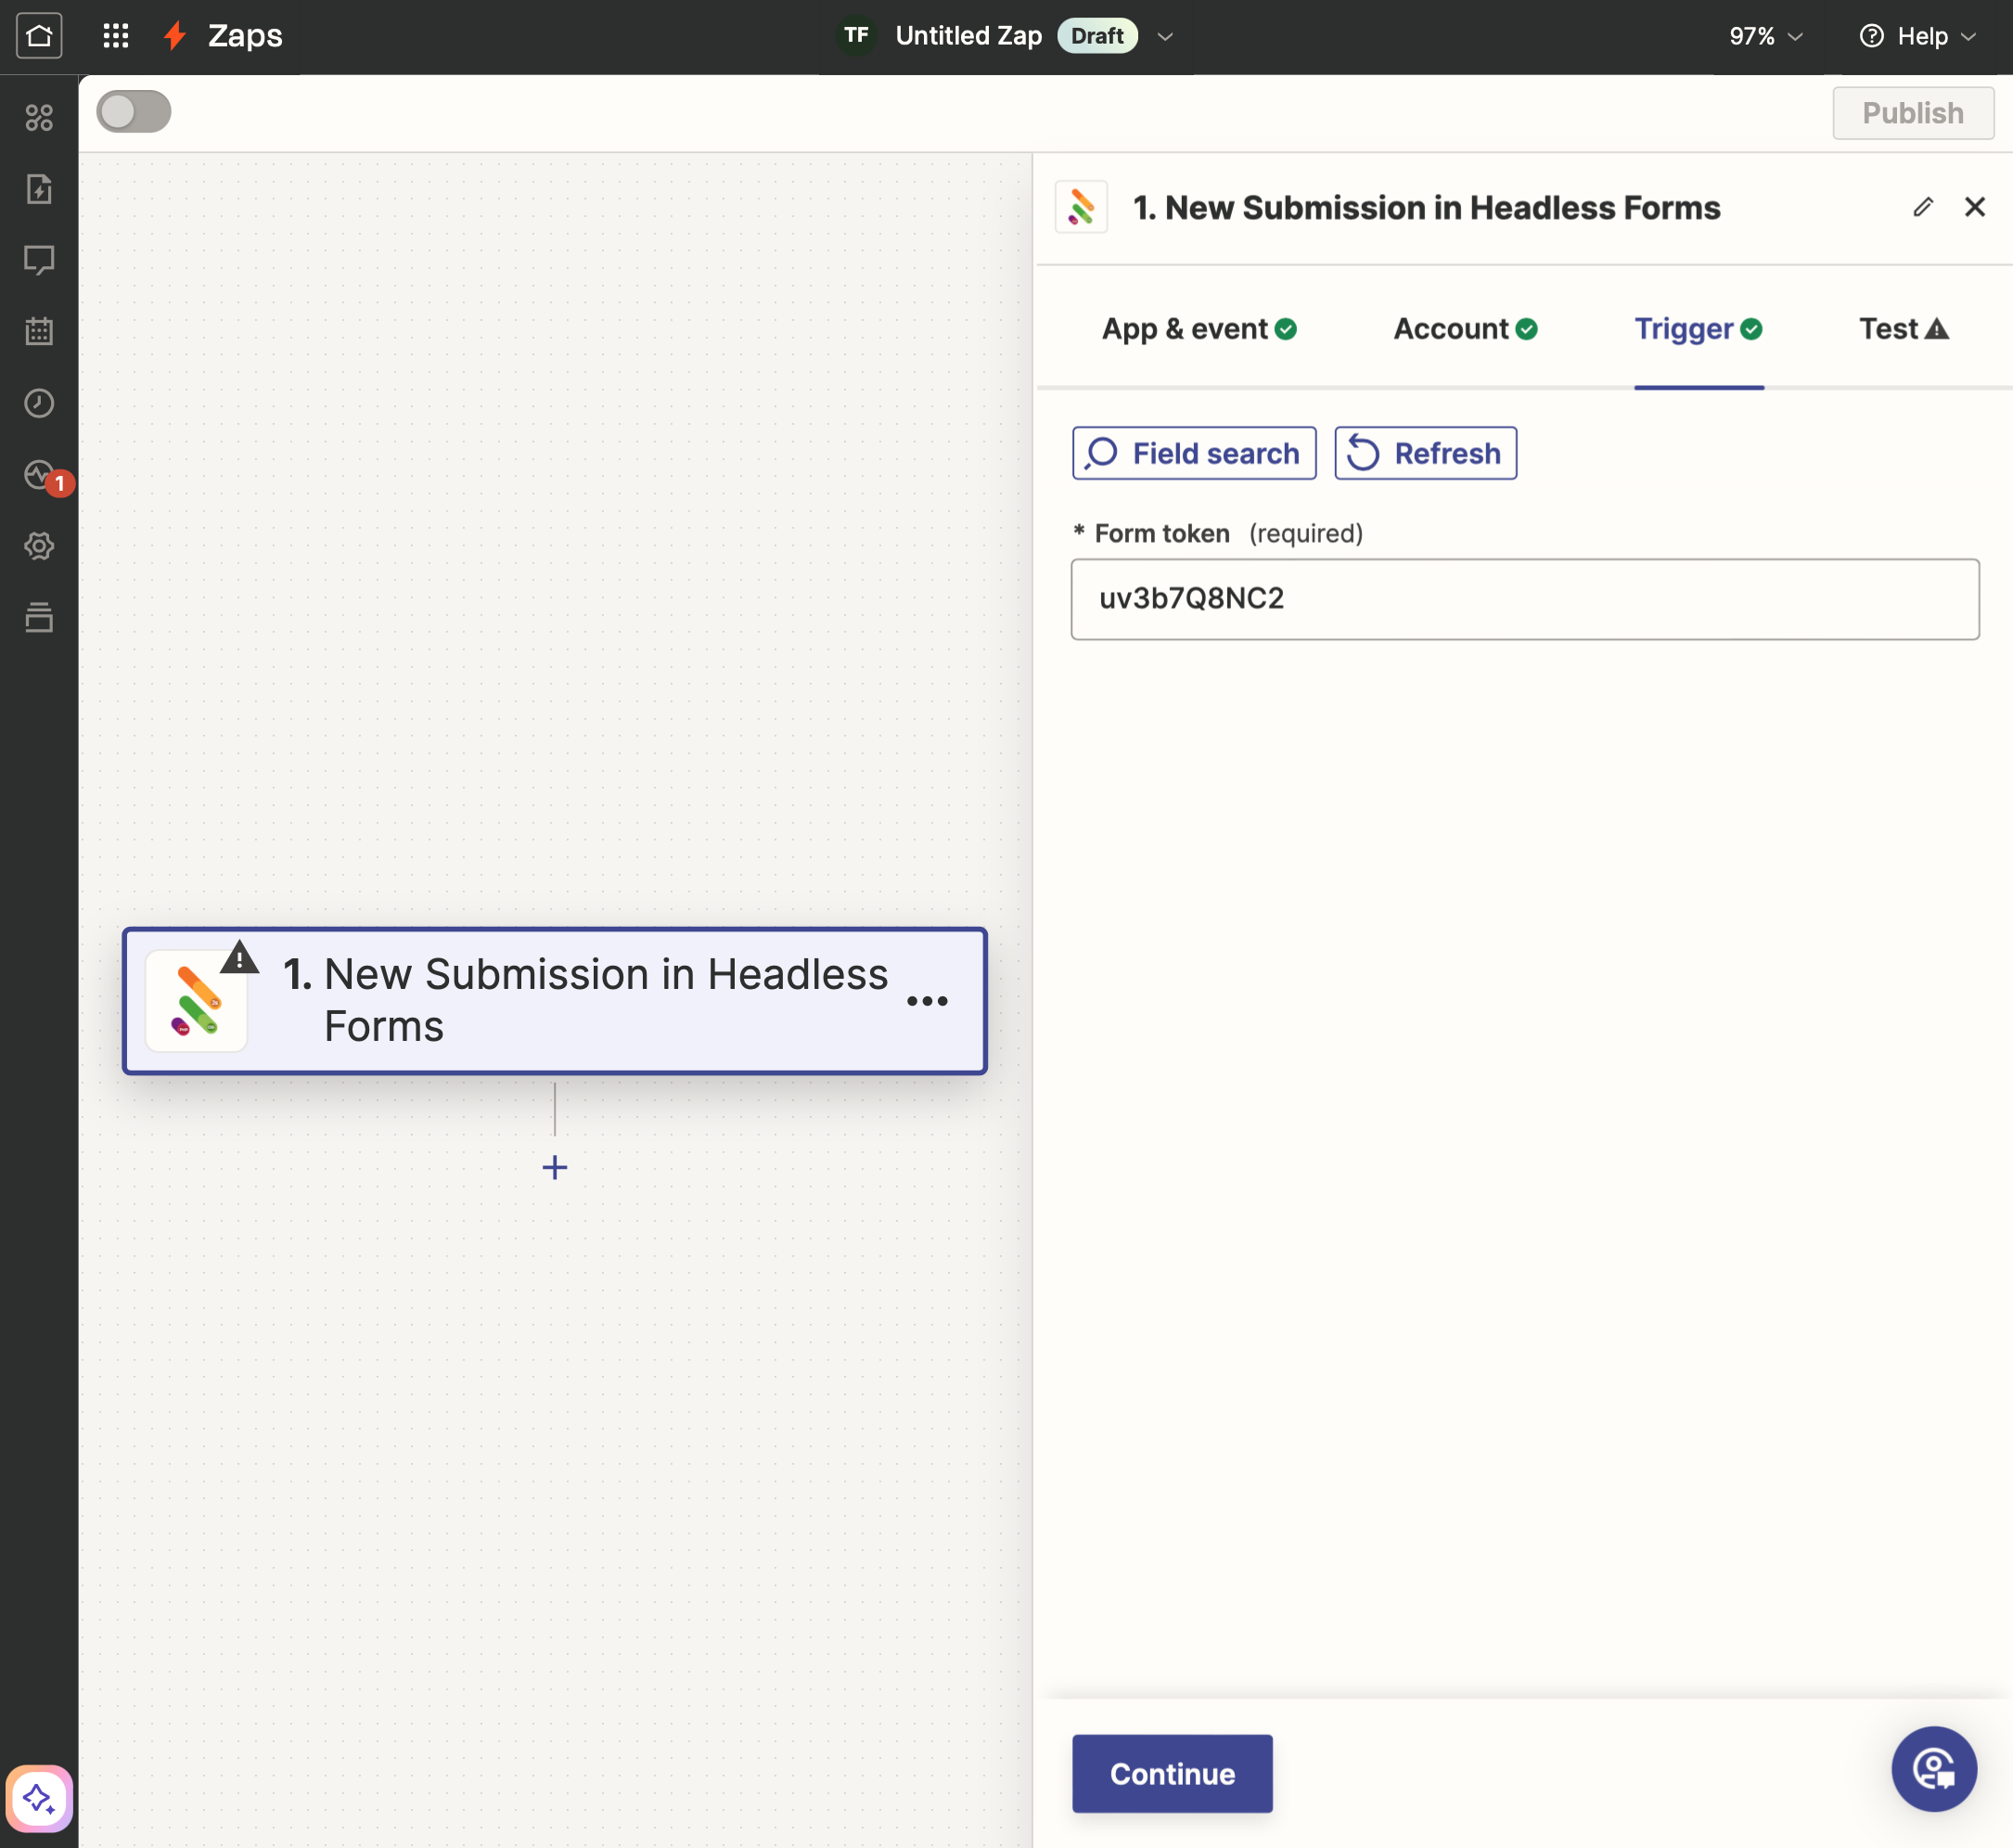Click the Trigger tab green checkmark
This screenshot has height=1848, width=2013.
[x=1751, y=329]
